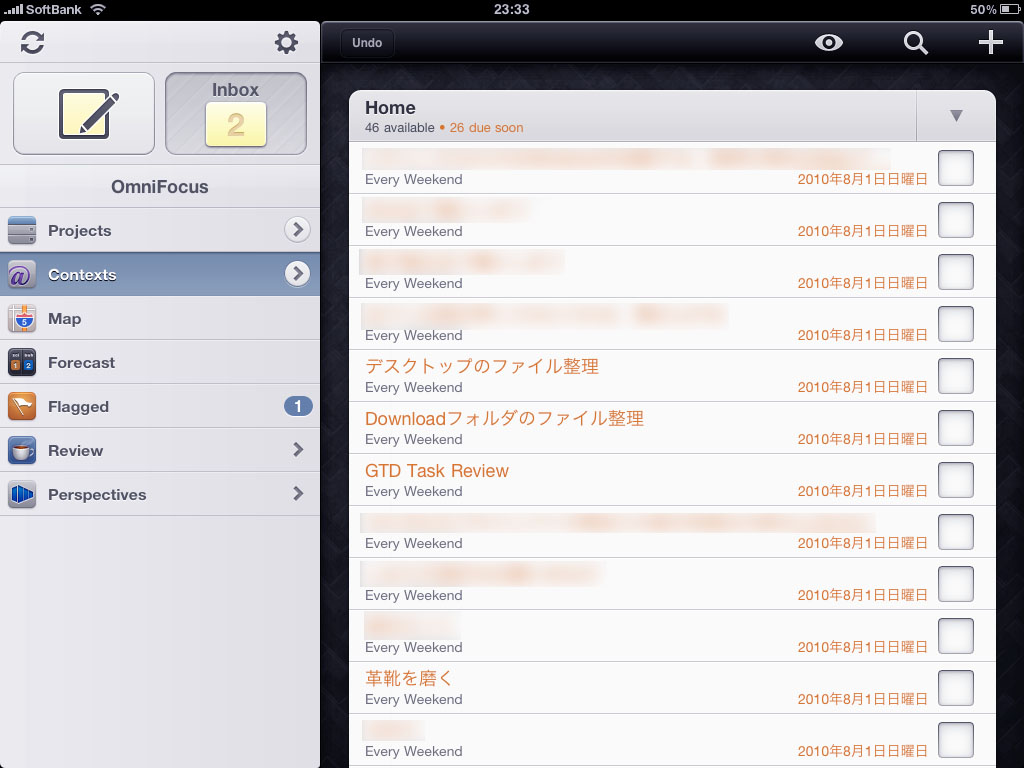Tap the '46 available' text
This screenshot has width=1024, height=768.
click(x=400, y=128)
